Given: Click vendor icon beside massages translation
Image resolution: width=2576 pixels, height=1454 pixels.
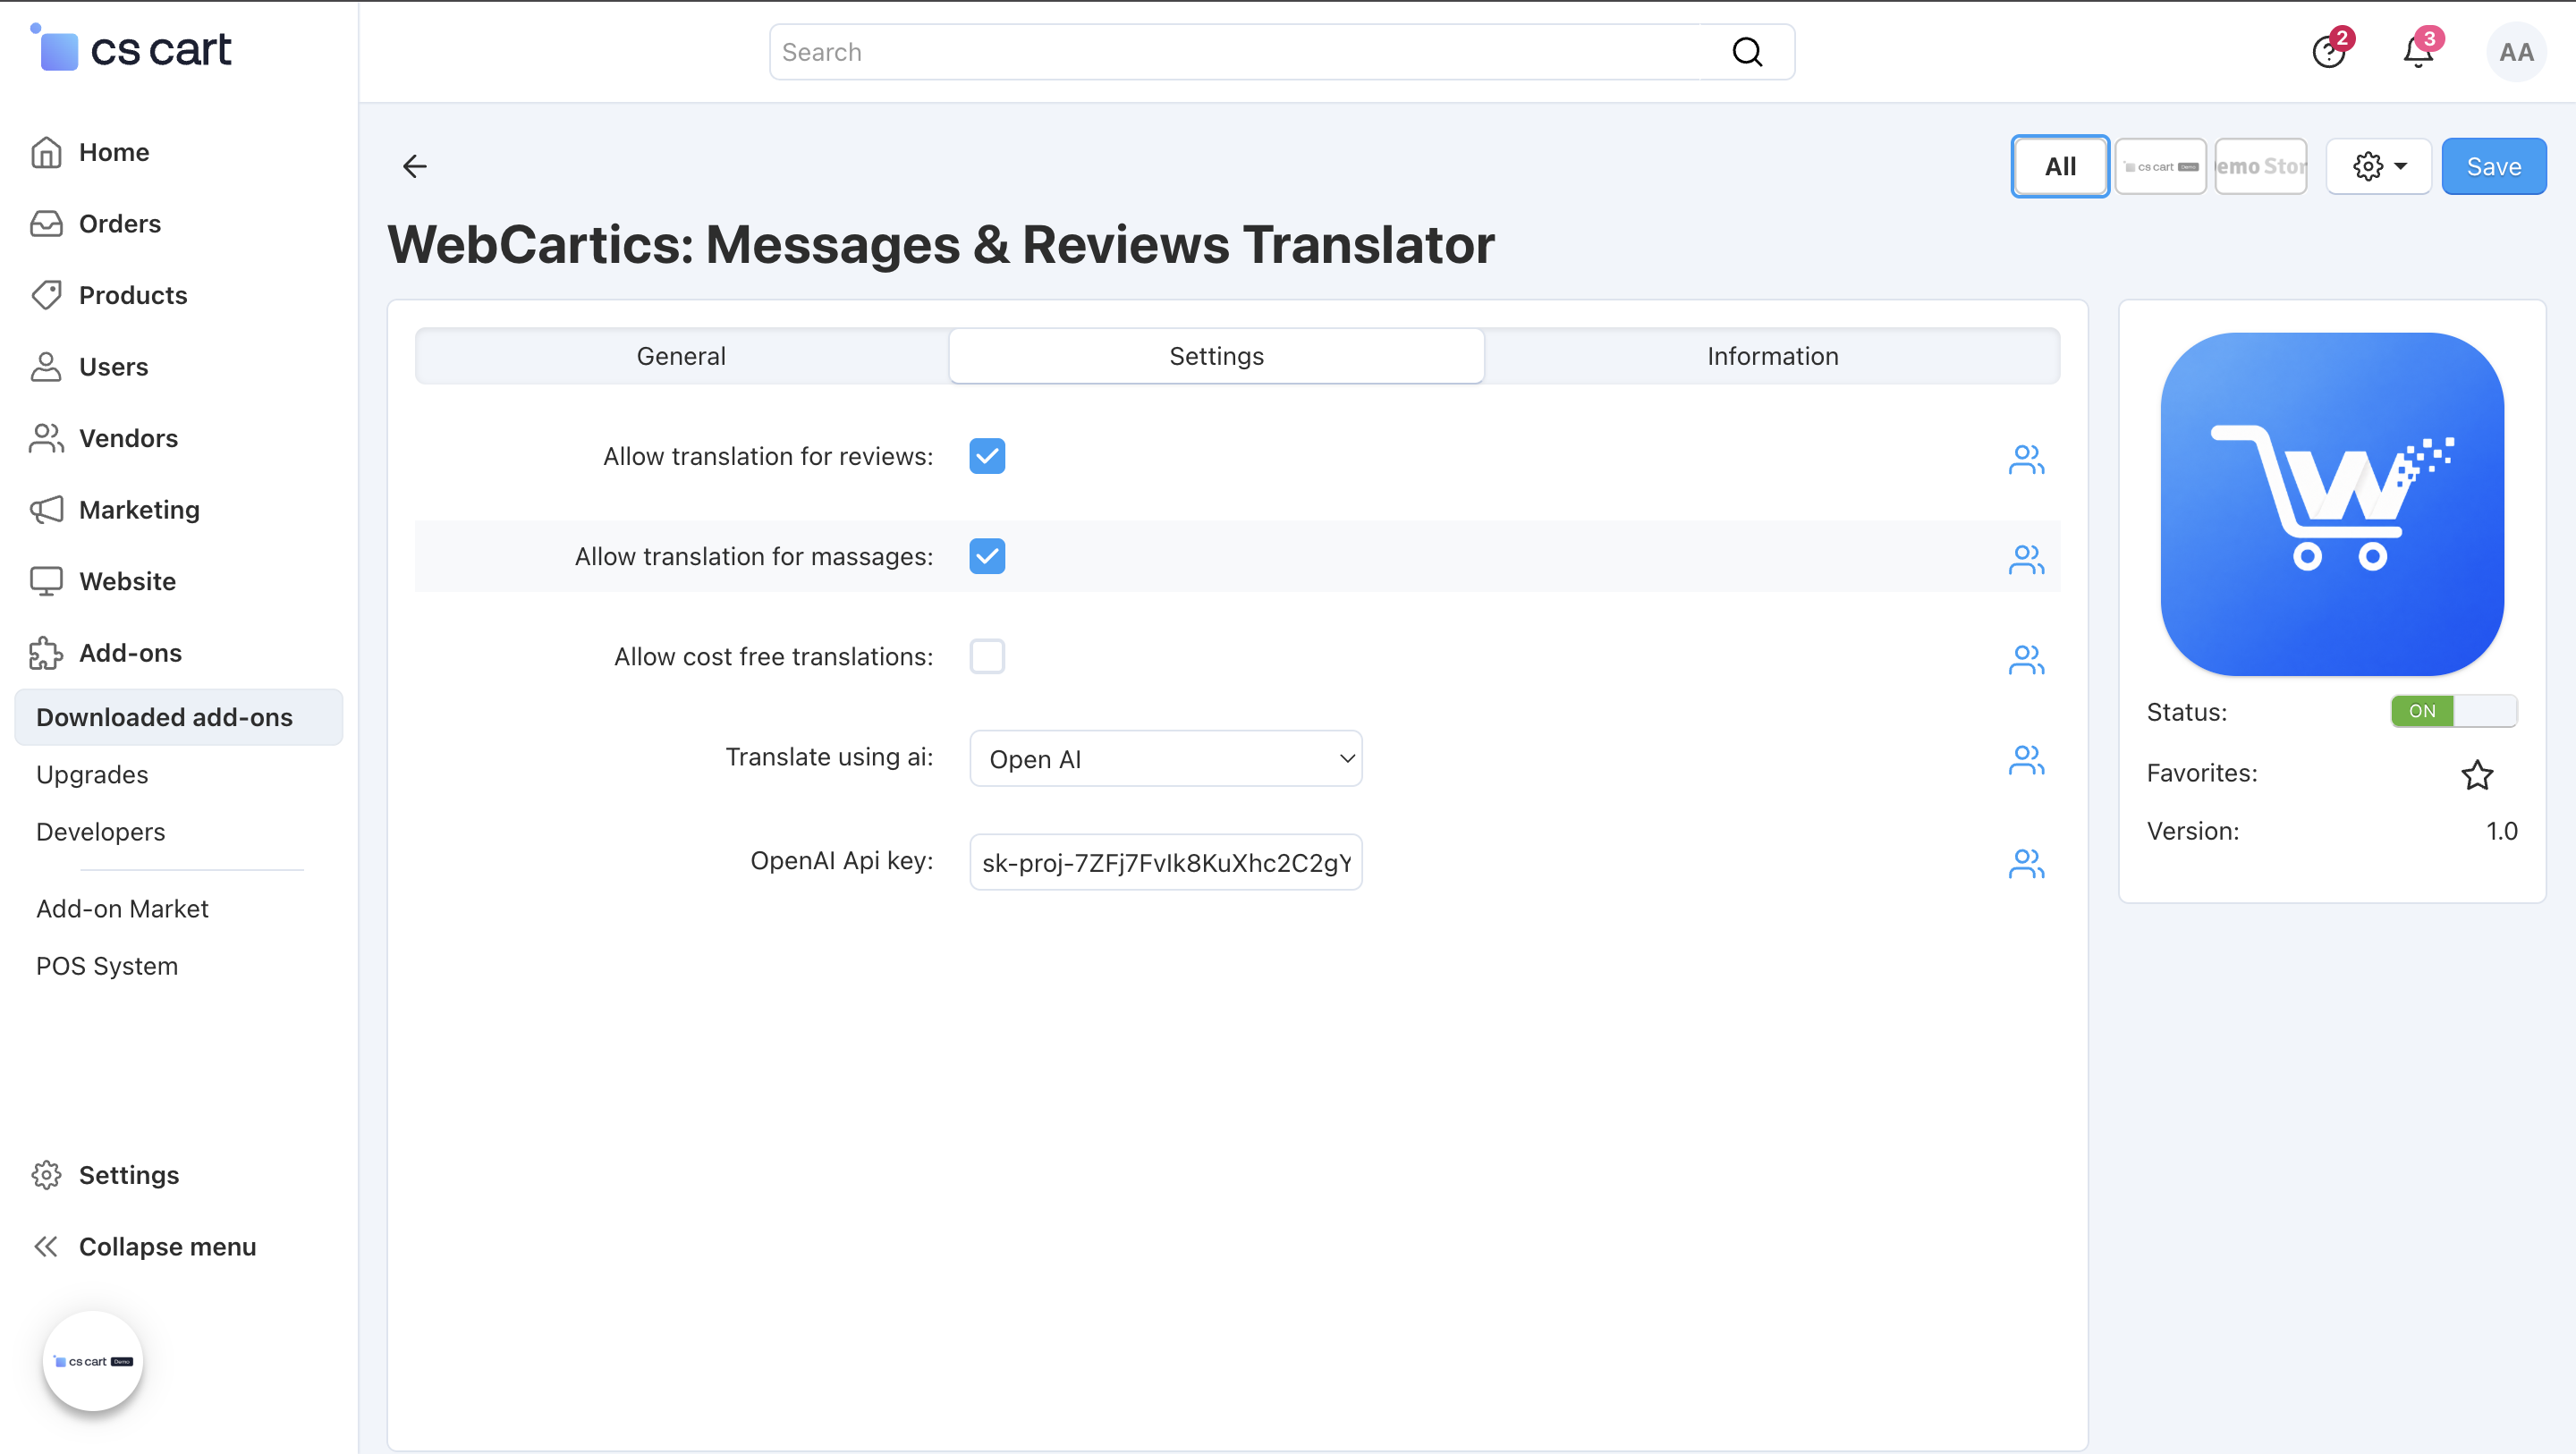Looking at the screenshot, I should coord(2026,559).
